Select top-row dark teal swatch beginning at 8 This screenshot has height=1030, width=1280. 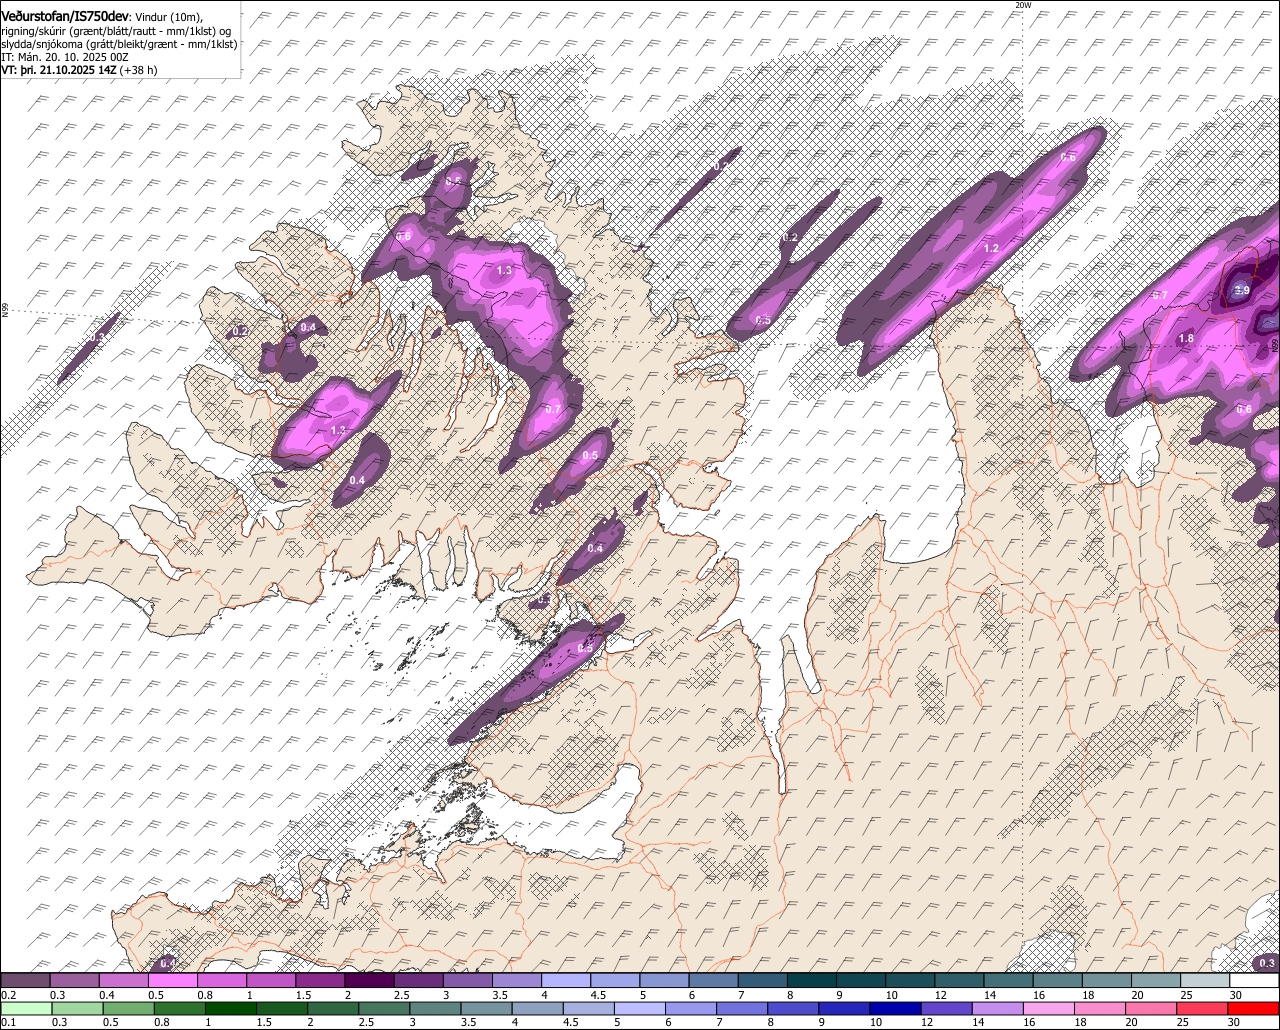[812, 980]
